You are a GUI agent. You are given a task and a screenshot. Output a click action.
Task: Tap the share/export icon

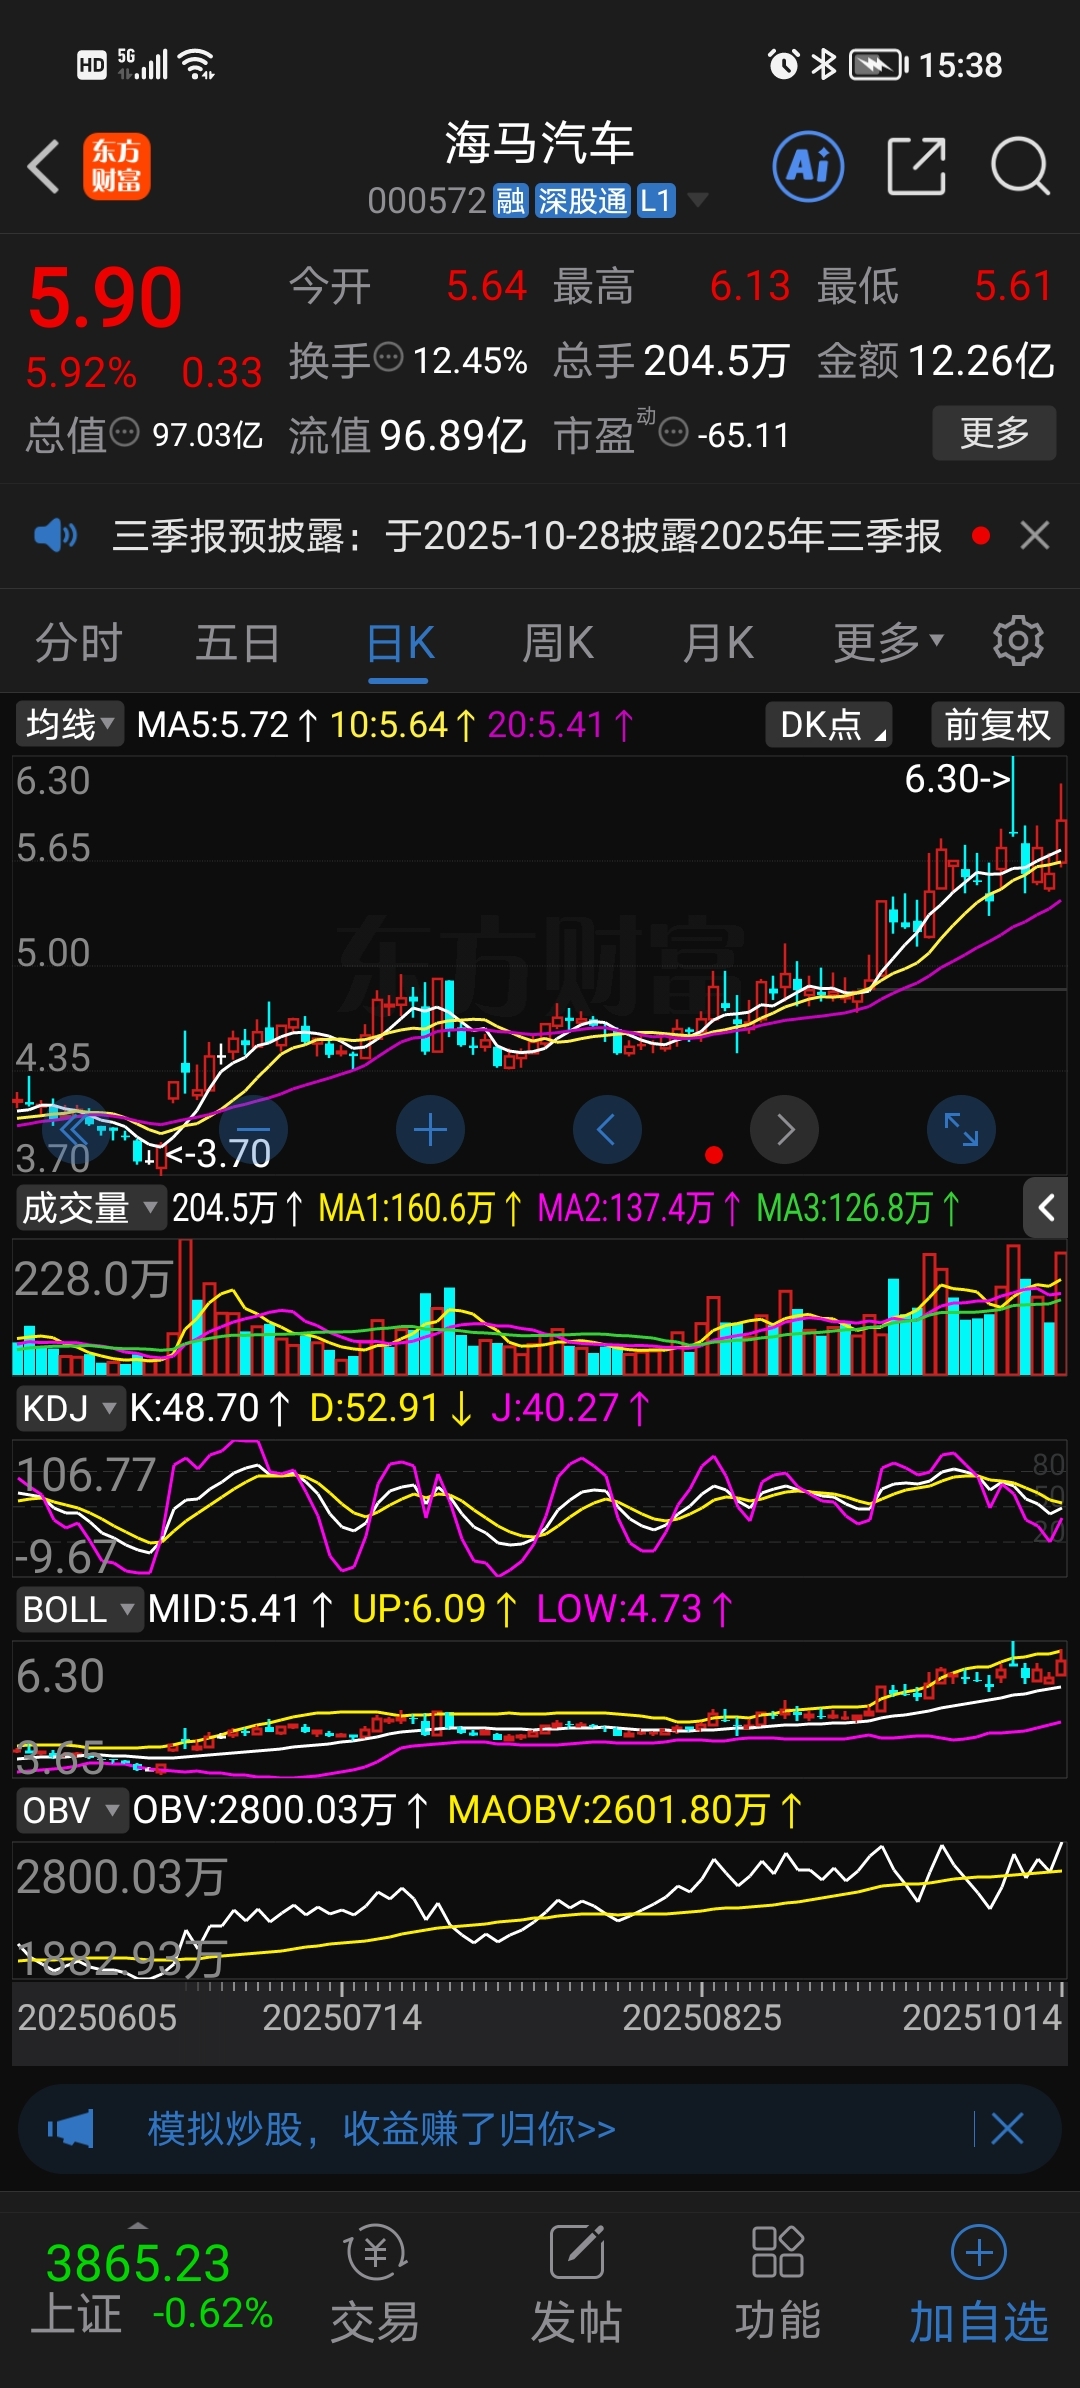click(x=916, y=166)
